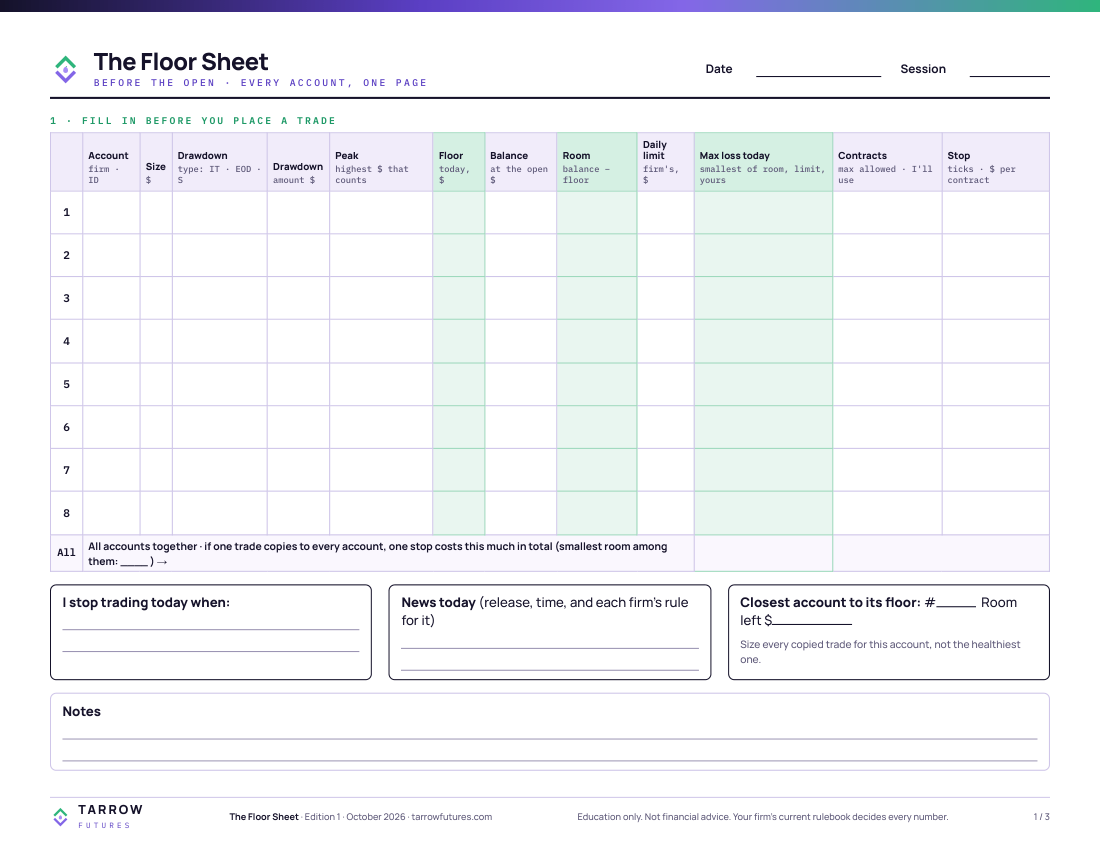Click '1 · FILL IN BEFORE YOU PLACE A TRADE' heading

193,121
